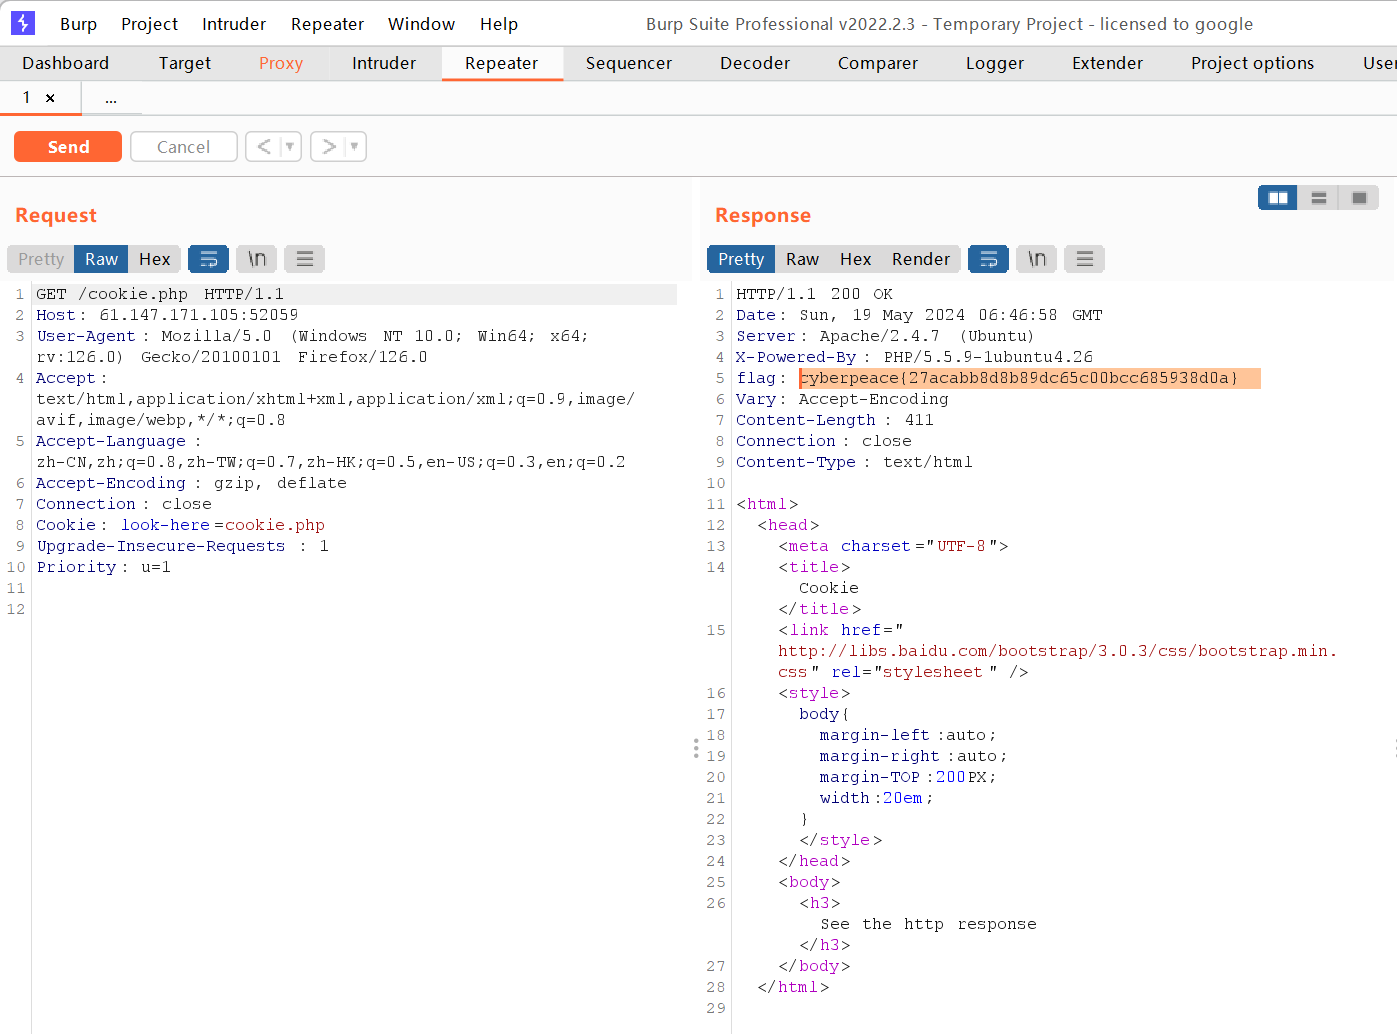The image size is (1397, 1034).
Task: Switch to Sequencer tab
Action: tap(629, 63)
